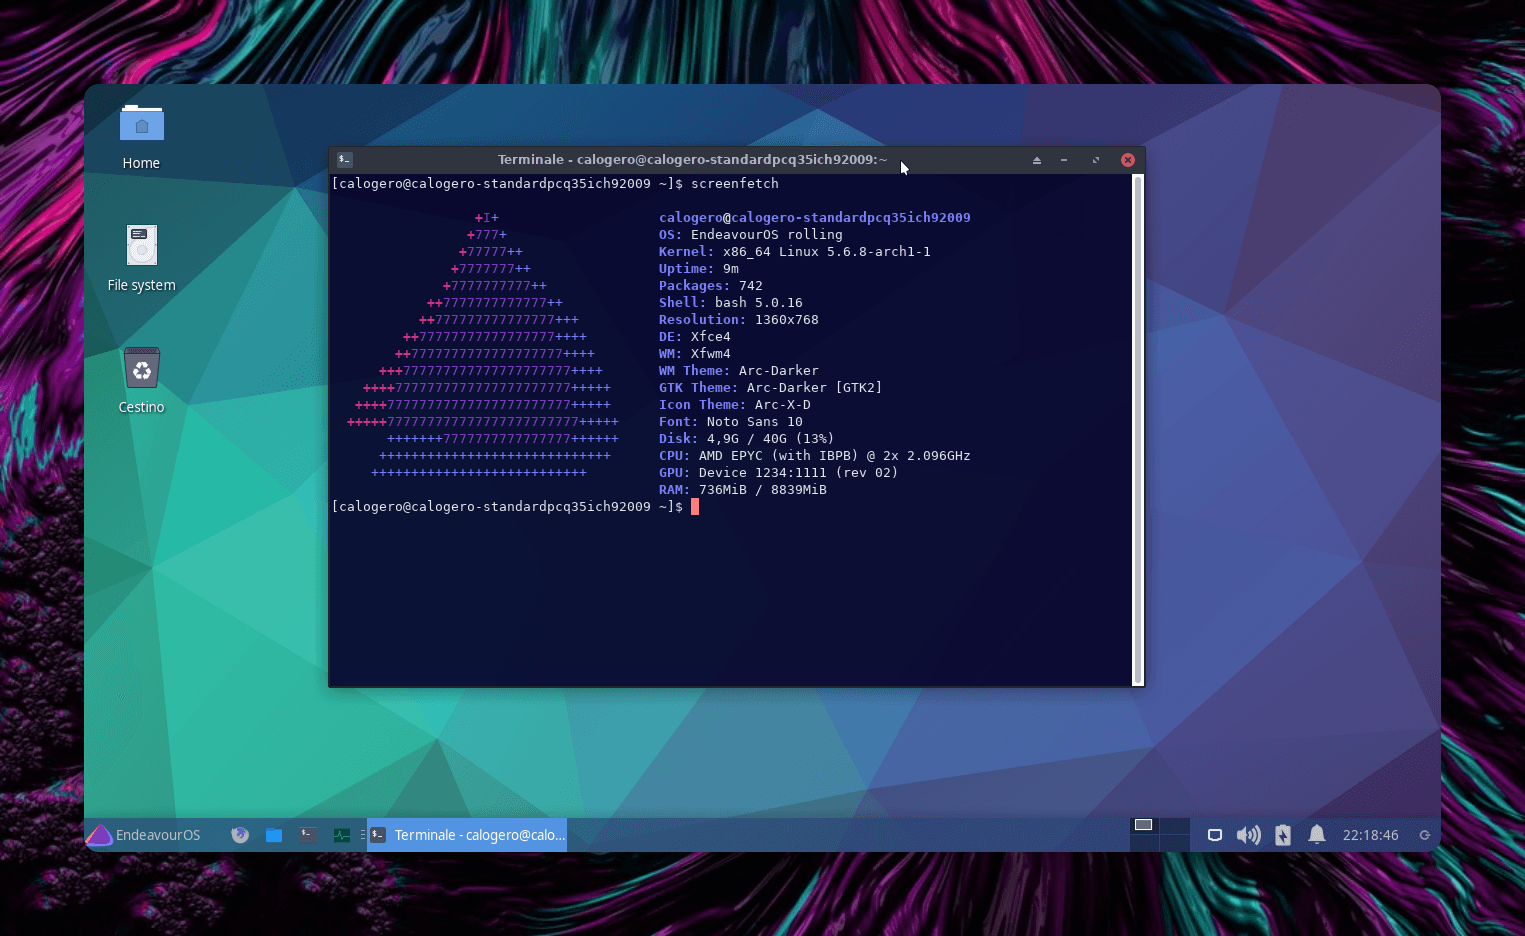
Task: Open the terminal window menu from its titlebar icon
Action: click(343, 160)
